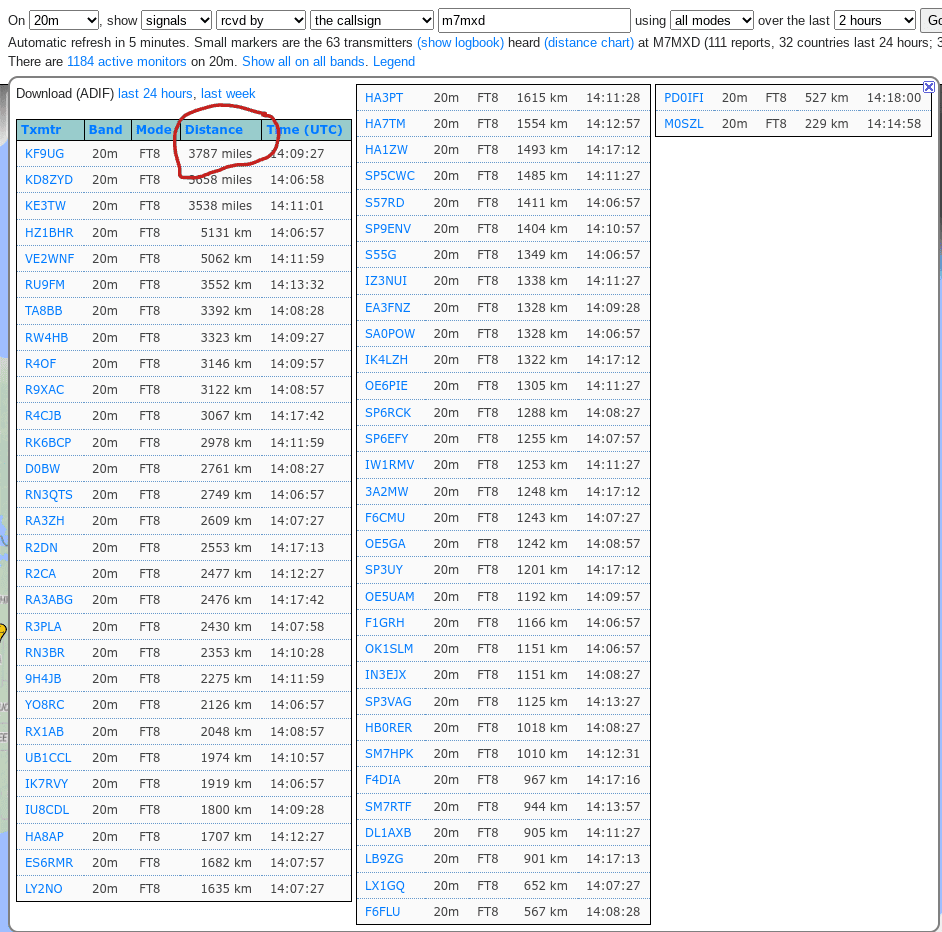Open callsign 9H4JB link
Screen dimensions: 942x932
[43, 678]
